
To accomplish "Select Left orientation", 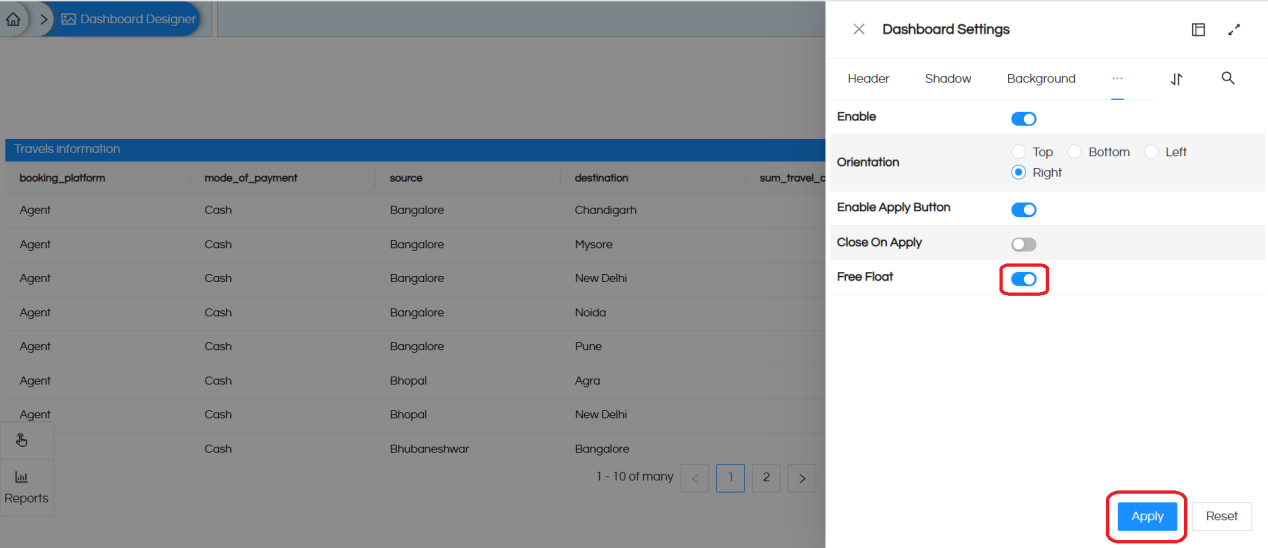I will coord(1151,152).
